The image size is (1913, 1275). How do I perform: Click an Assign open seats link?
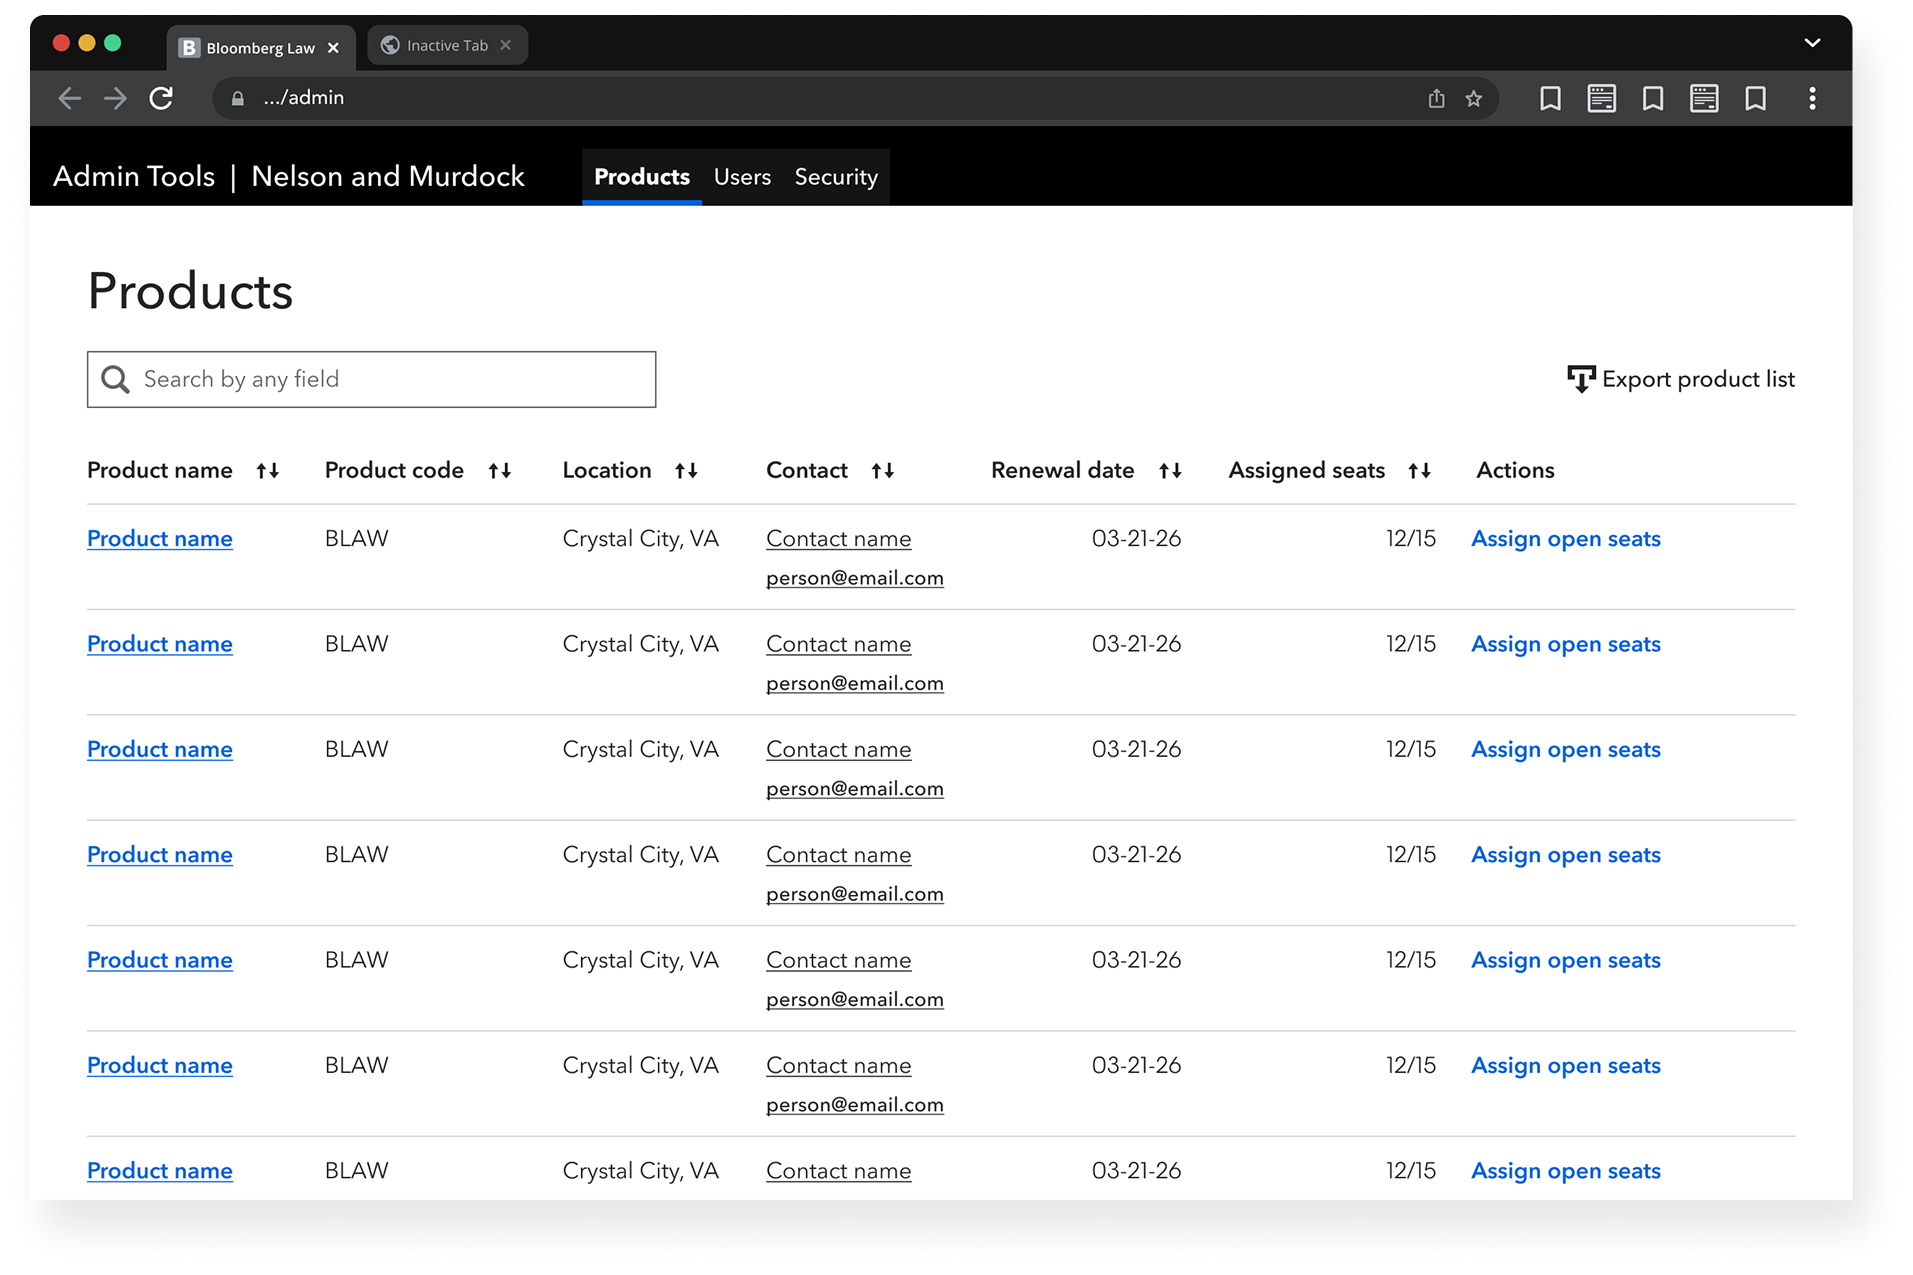[1564, 538]
